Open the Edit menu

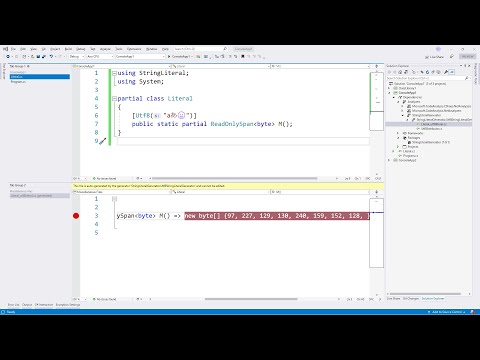(x=23, y=49)
